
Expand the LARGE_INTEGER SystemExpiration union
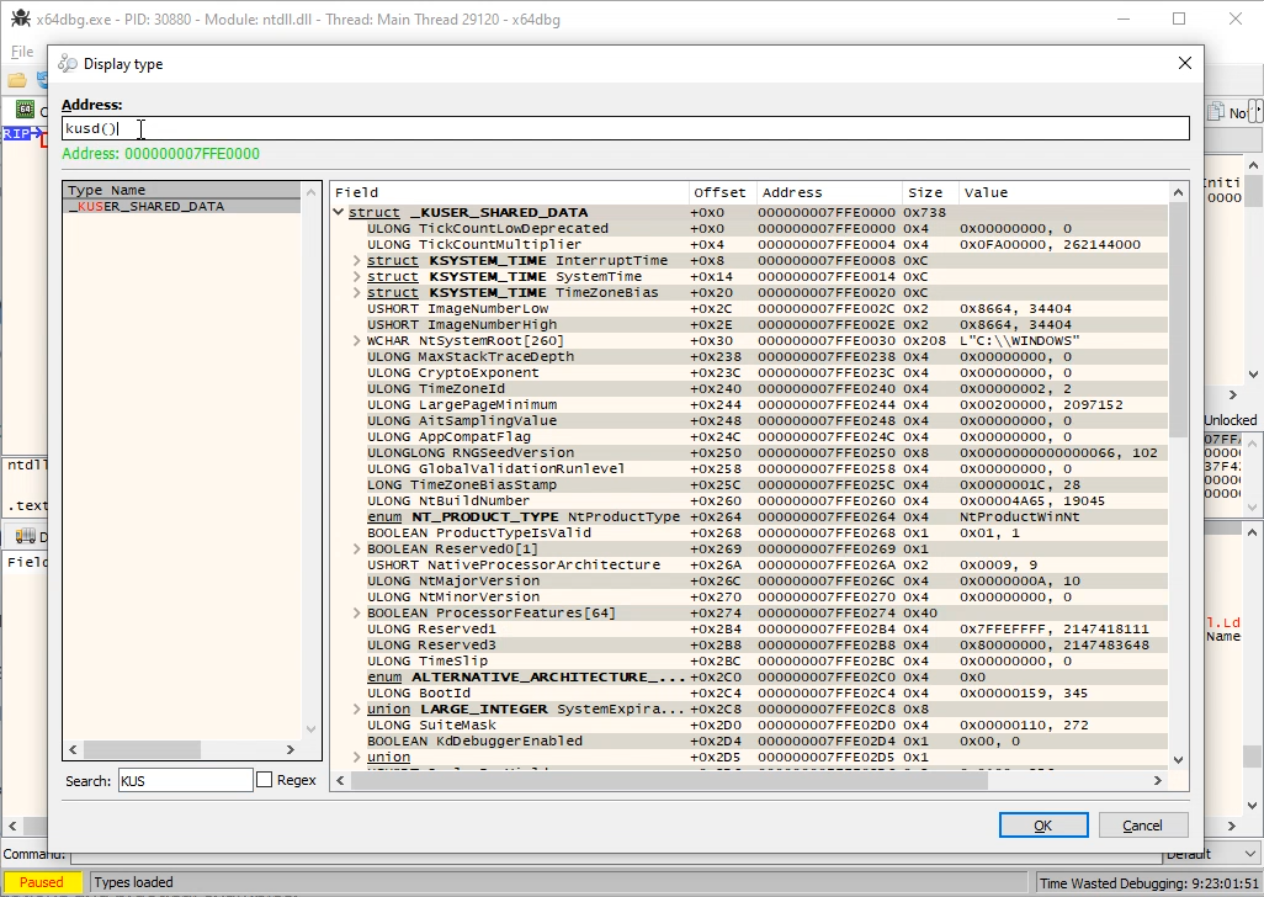pyautogui.click(x=357, y=709)
